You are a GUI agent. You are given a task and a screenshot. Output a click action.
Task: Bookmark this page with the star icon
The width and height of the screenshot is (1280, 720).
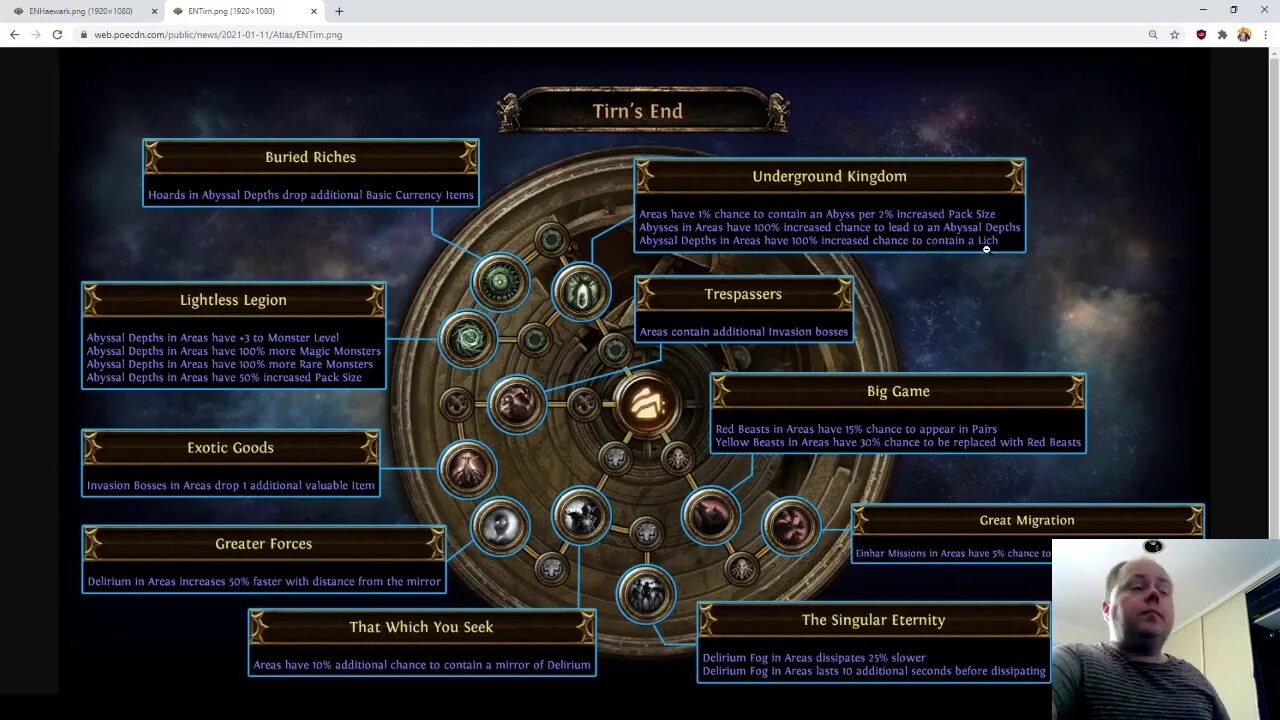(1174, 34)
